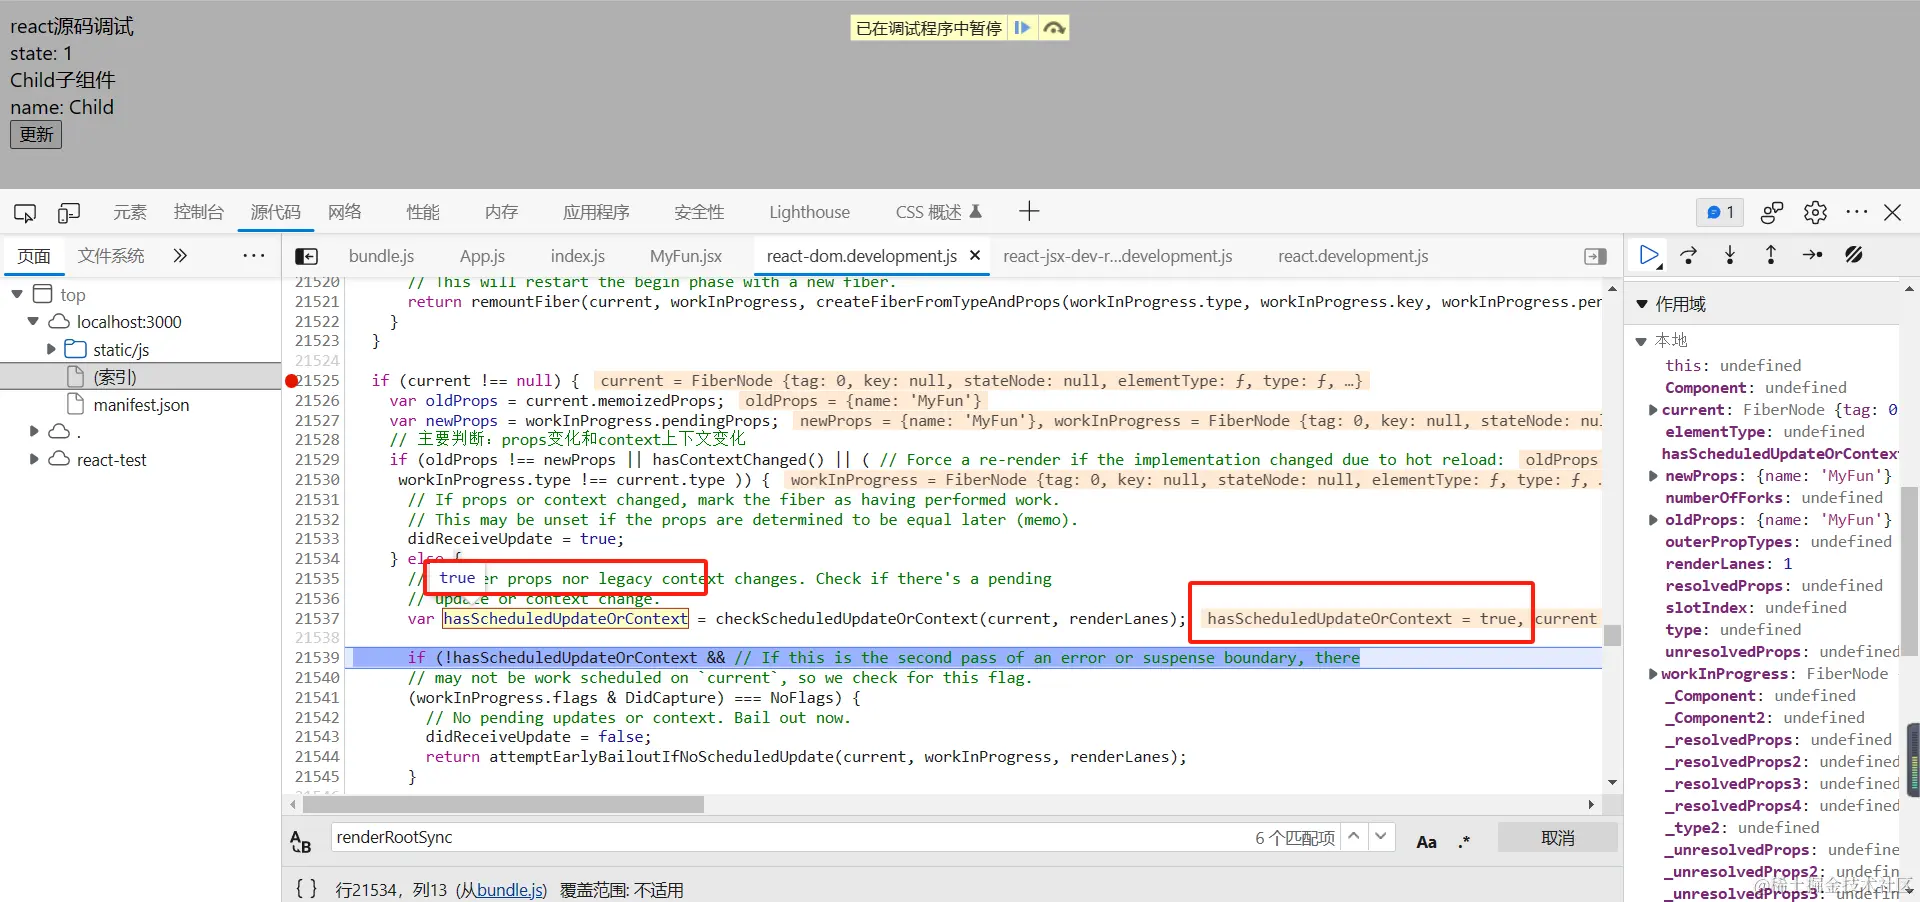Go to previous search match
Screen dimensions: 1920x902
(x=1353, y=836)
